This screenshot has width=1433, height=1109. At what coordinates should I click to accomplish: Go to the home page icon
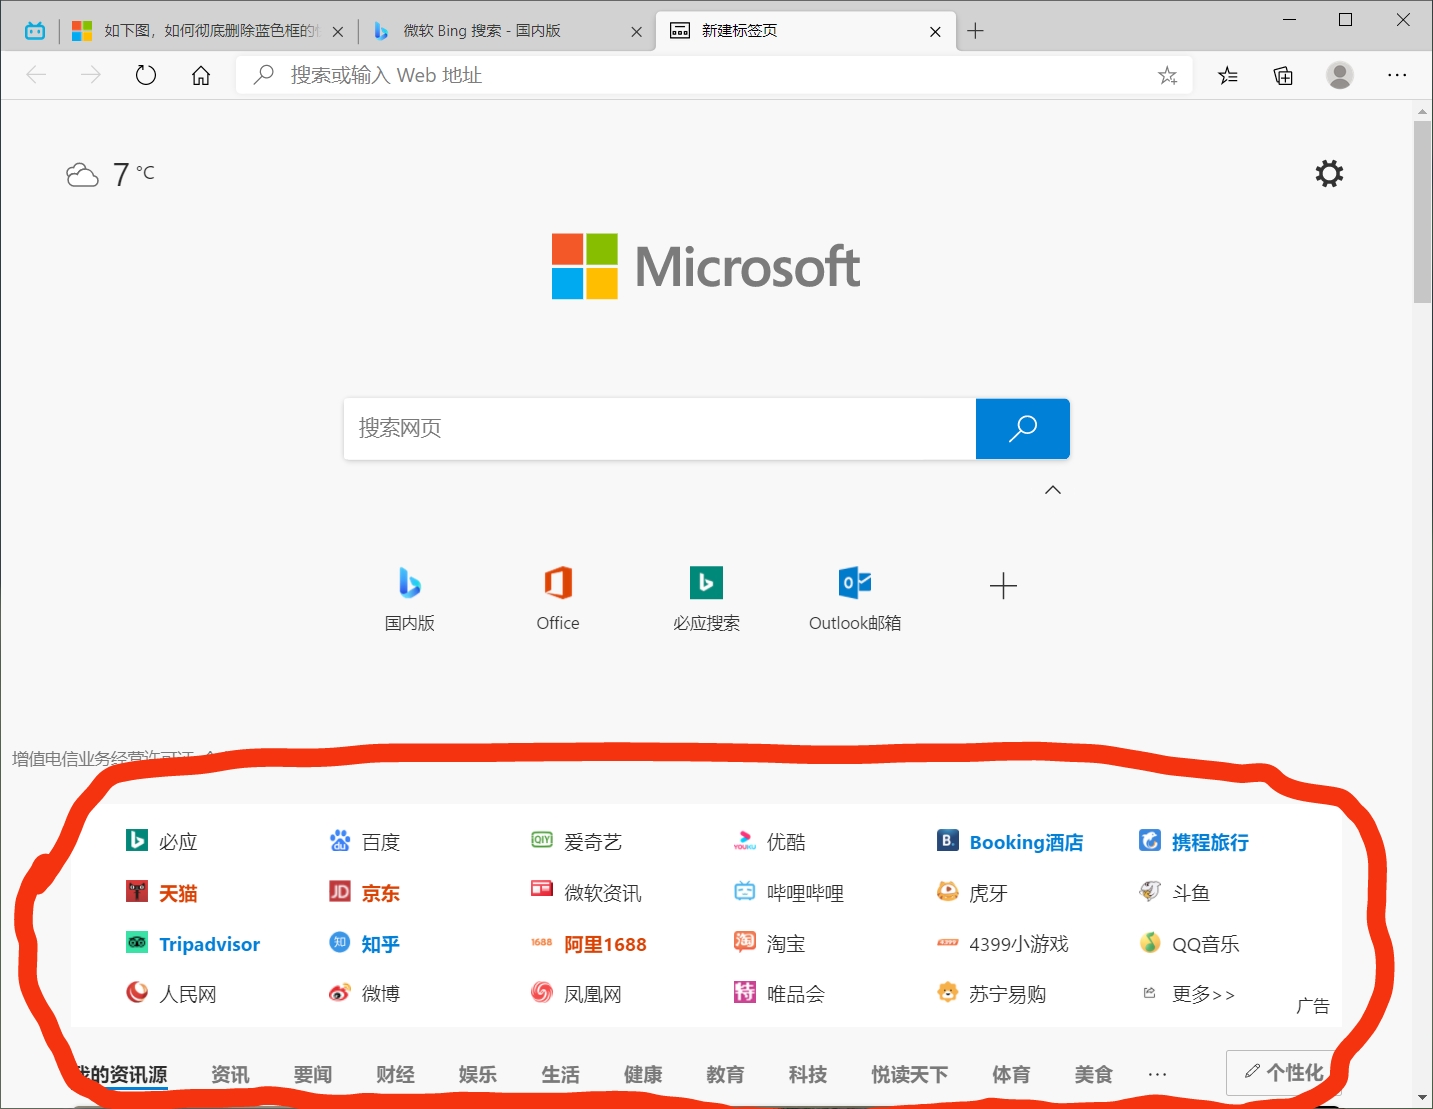[x=201, y=75]
